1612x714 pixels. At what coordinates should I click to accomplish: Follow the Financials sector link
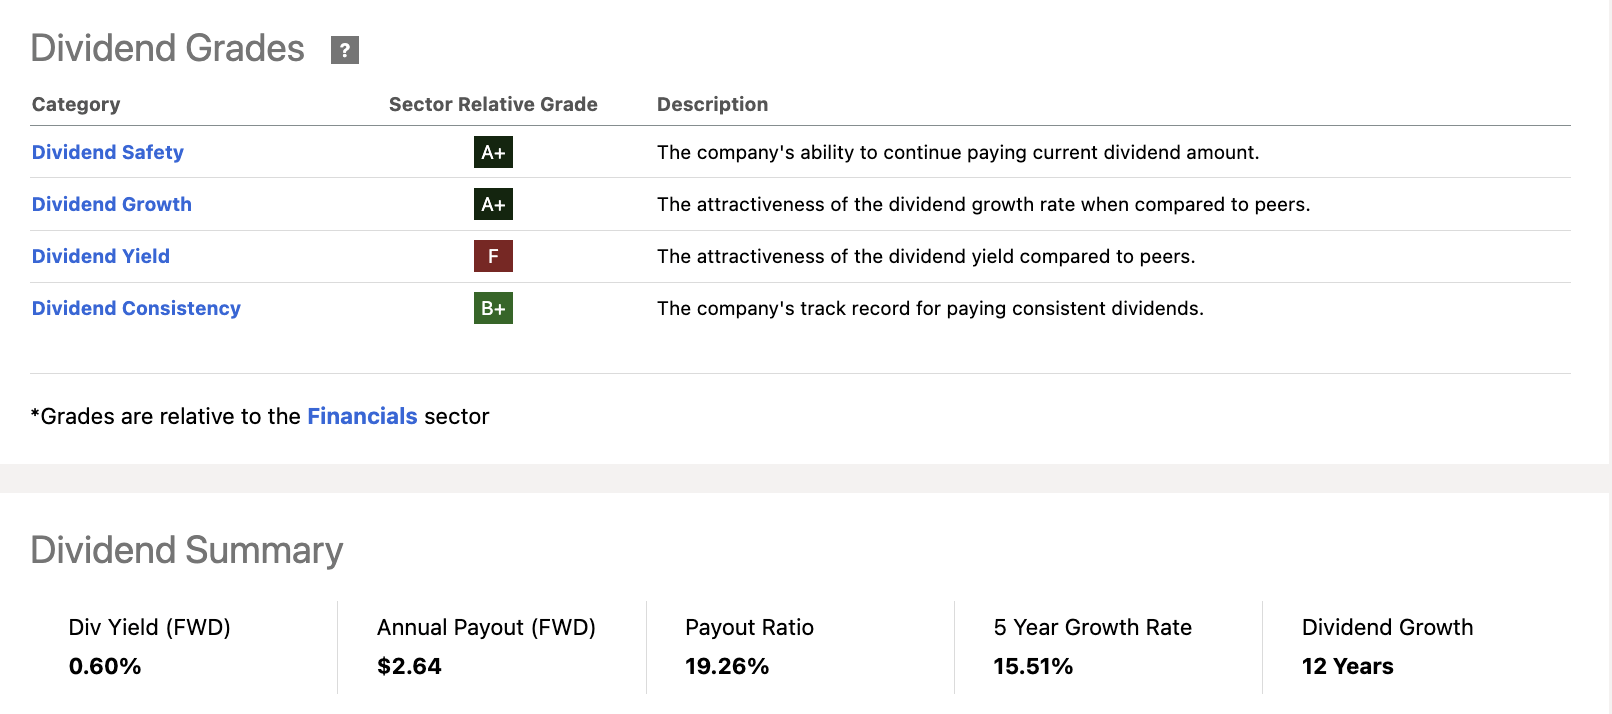[362, 416]
